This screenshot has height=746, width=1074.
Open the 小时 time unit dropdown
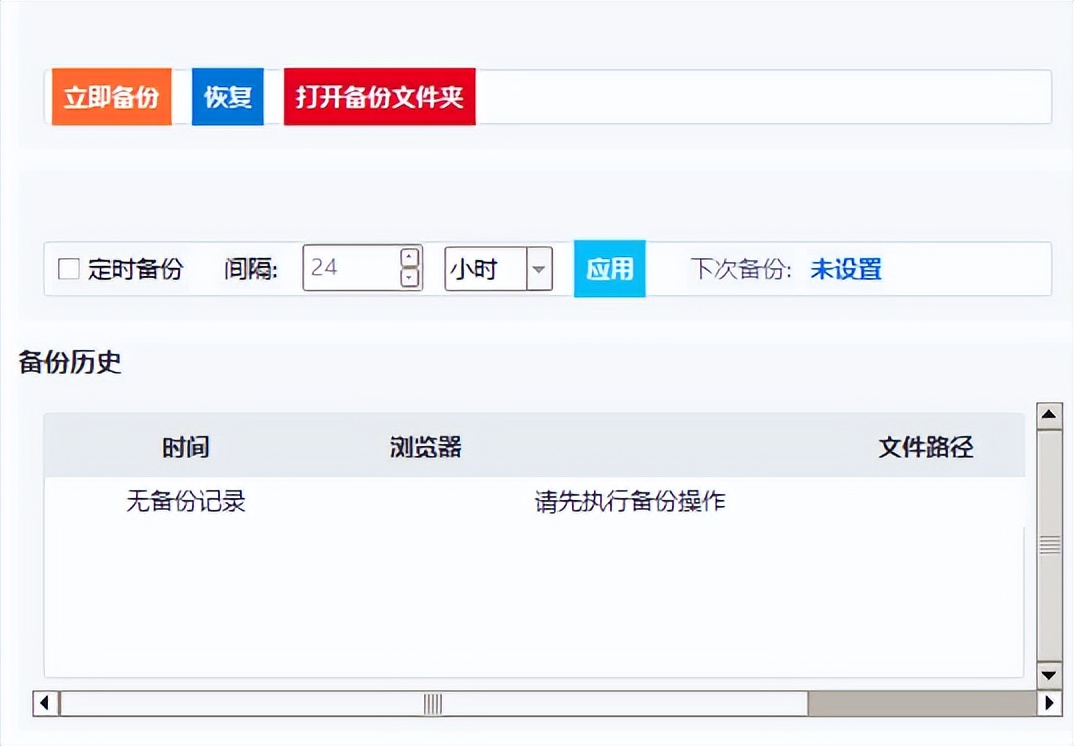[538, 268]
